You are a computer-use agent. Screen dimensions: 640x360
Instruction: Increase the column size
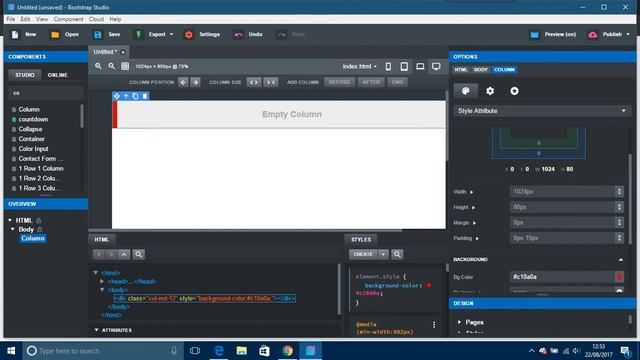[254, 82]
